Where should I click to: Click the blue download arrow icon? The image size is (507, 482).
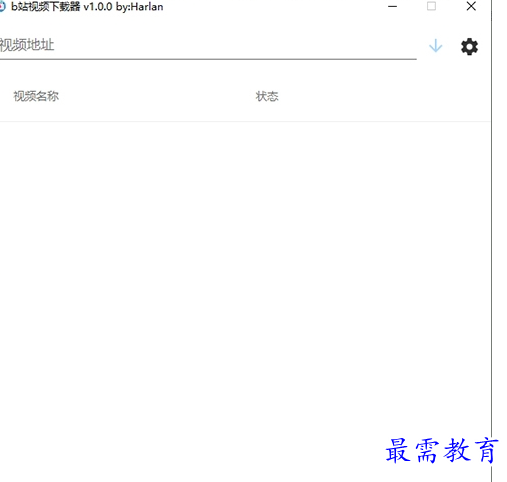point(435,46)
